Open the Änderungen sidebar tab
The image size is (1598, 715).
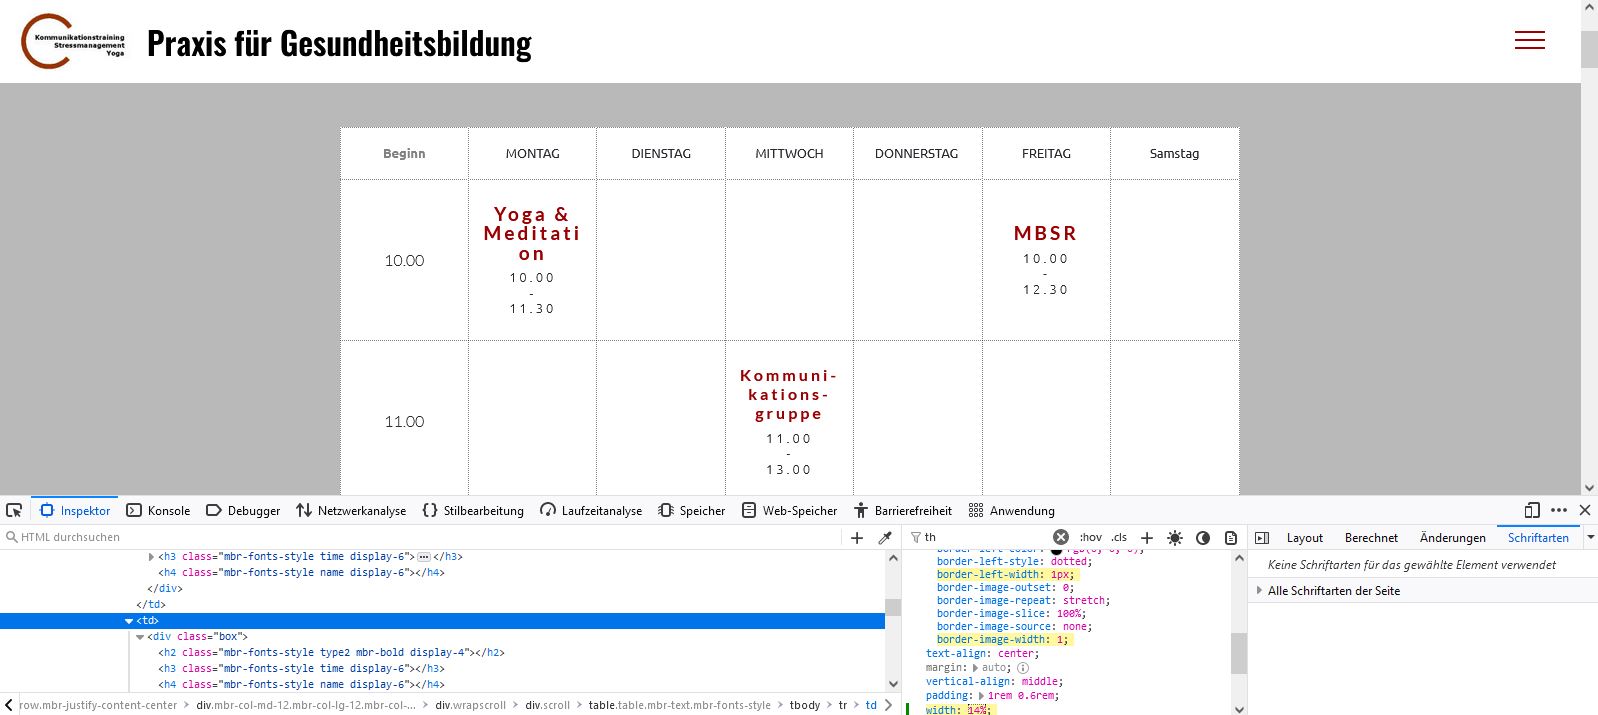[x=1452, y=537]
